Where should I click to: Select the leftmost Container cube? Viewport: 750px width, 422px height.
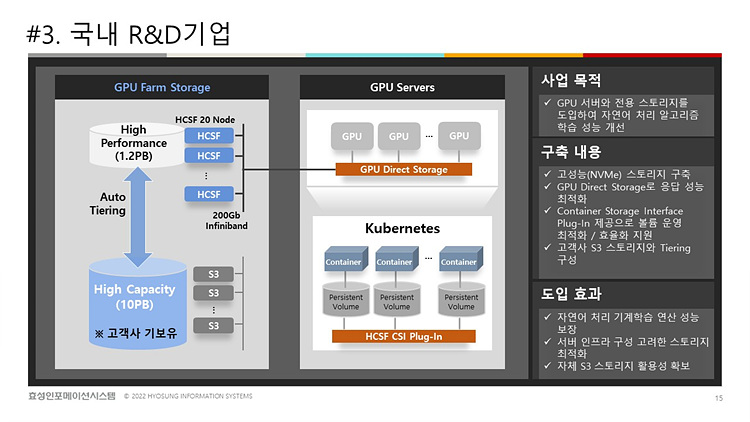[x=343, y=261]
